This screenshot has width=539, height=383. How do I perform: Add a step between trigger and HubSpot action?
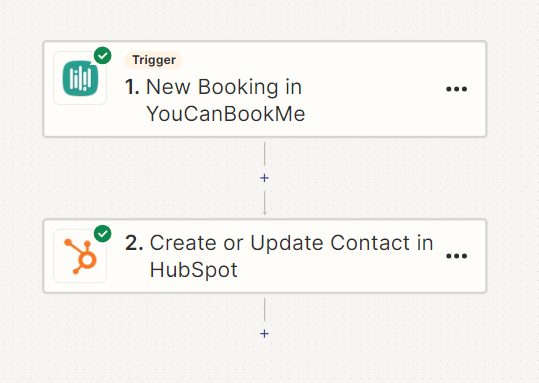tap(264, 178)
